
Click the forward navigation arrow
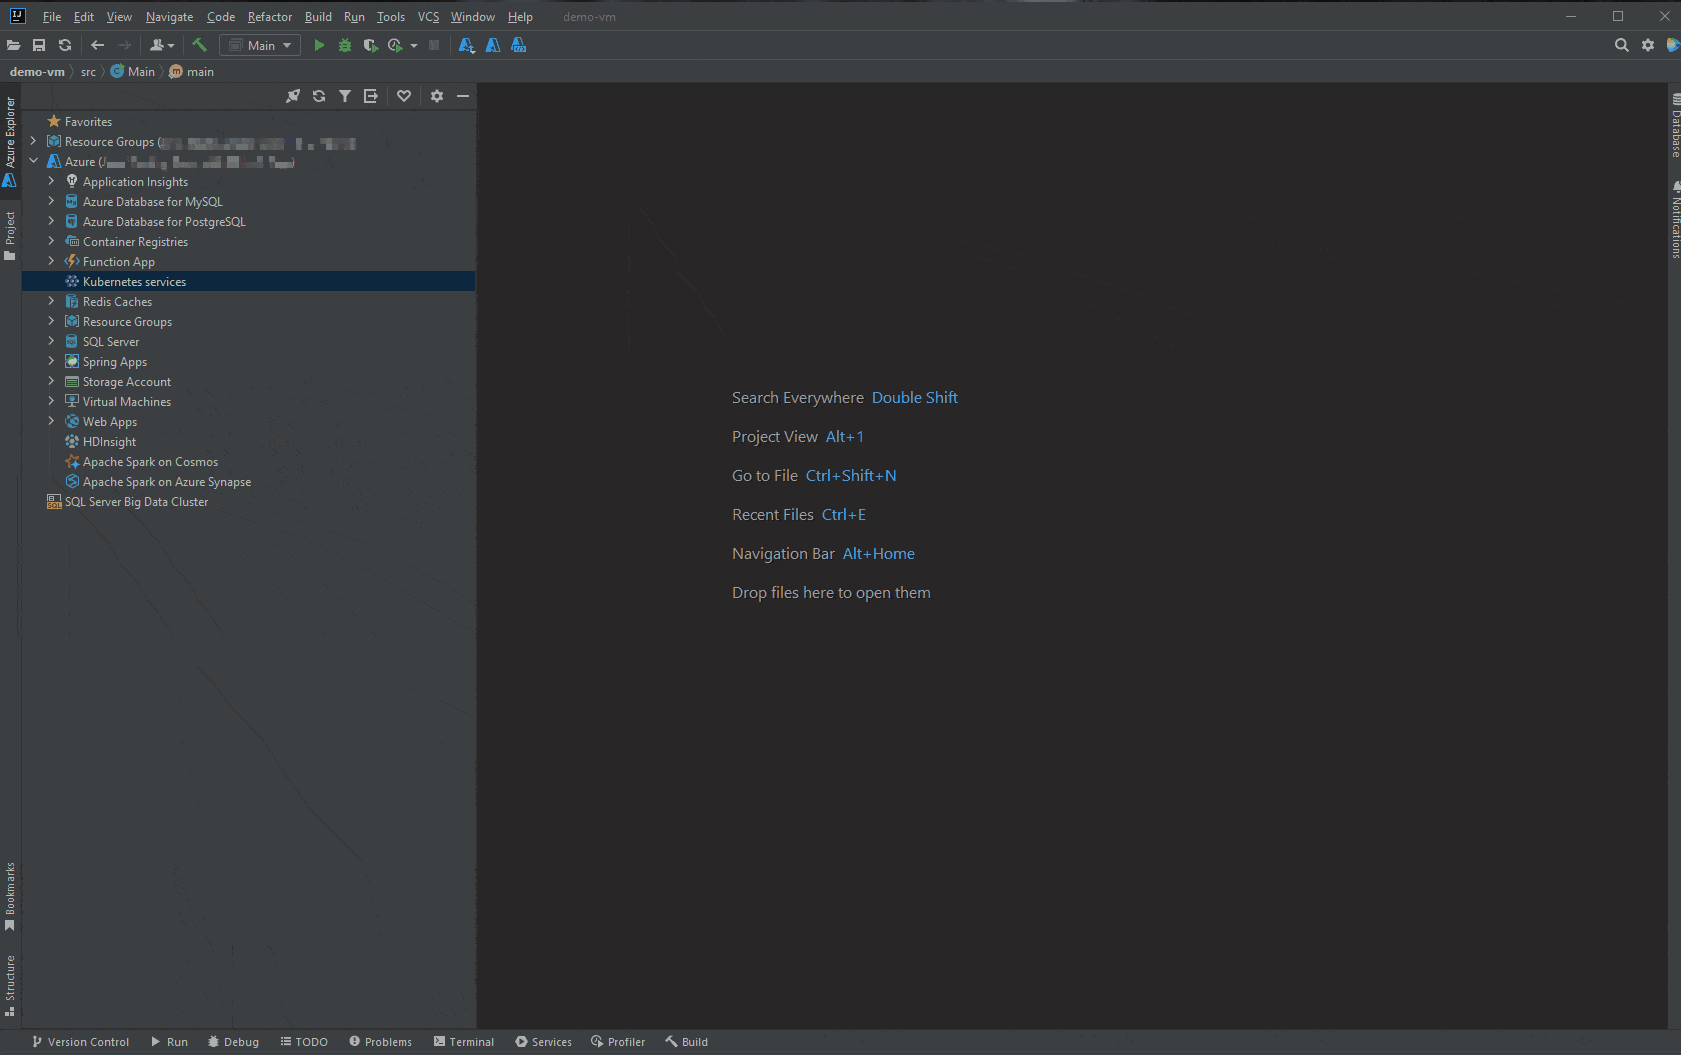coord(124,45)
